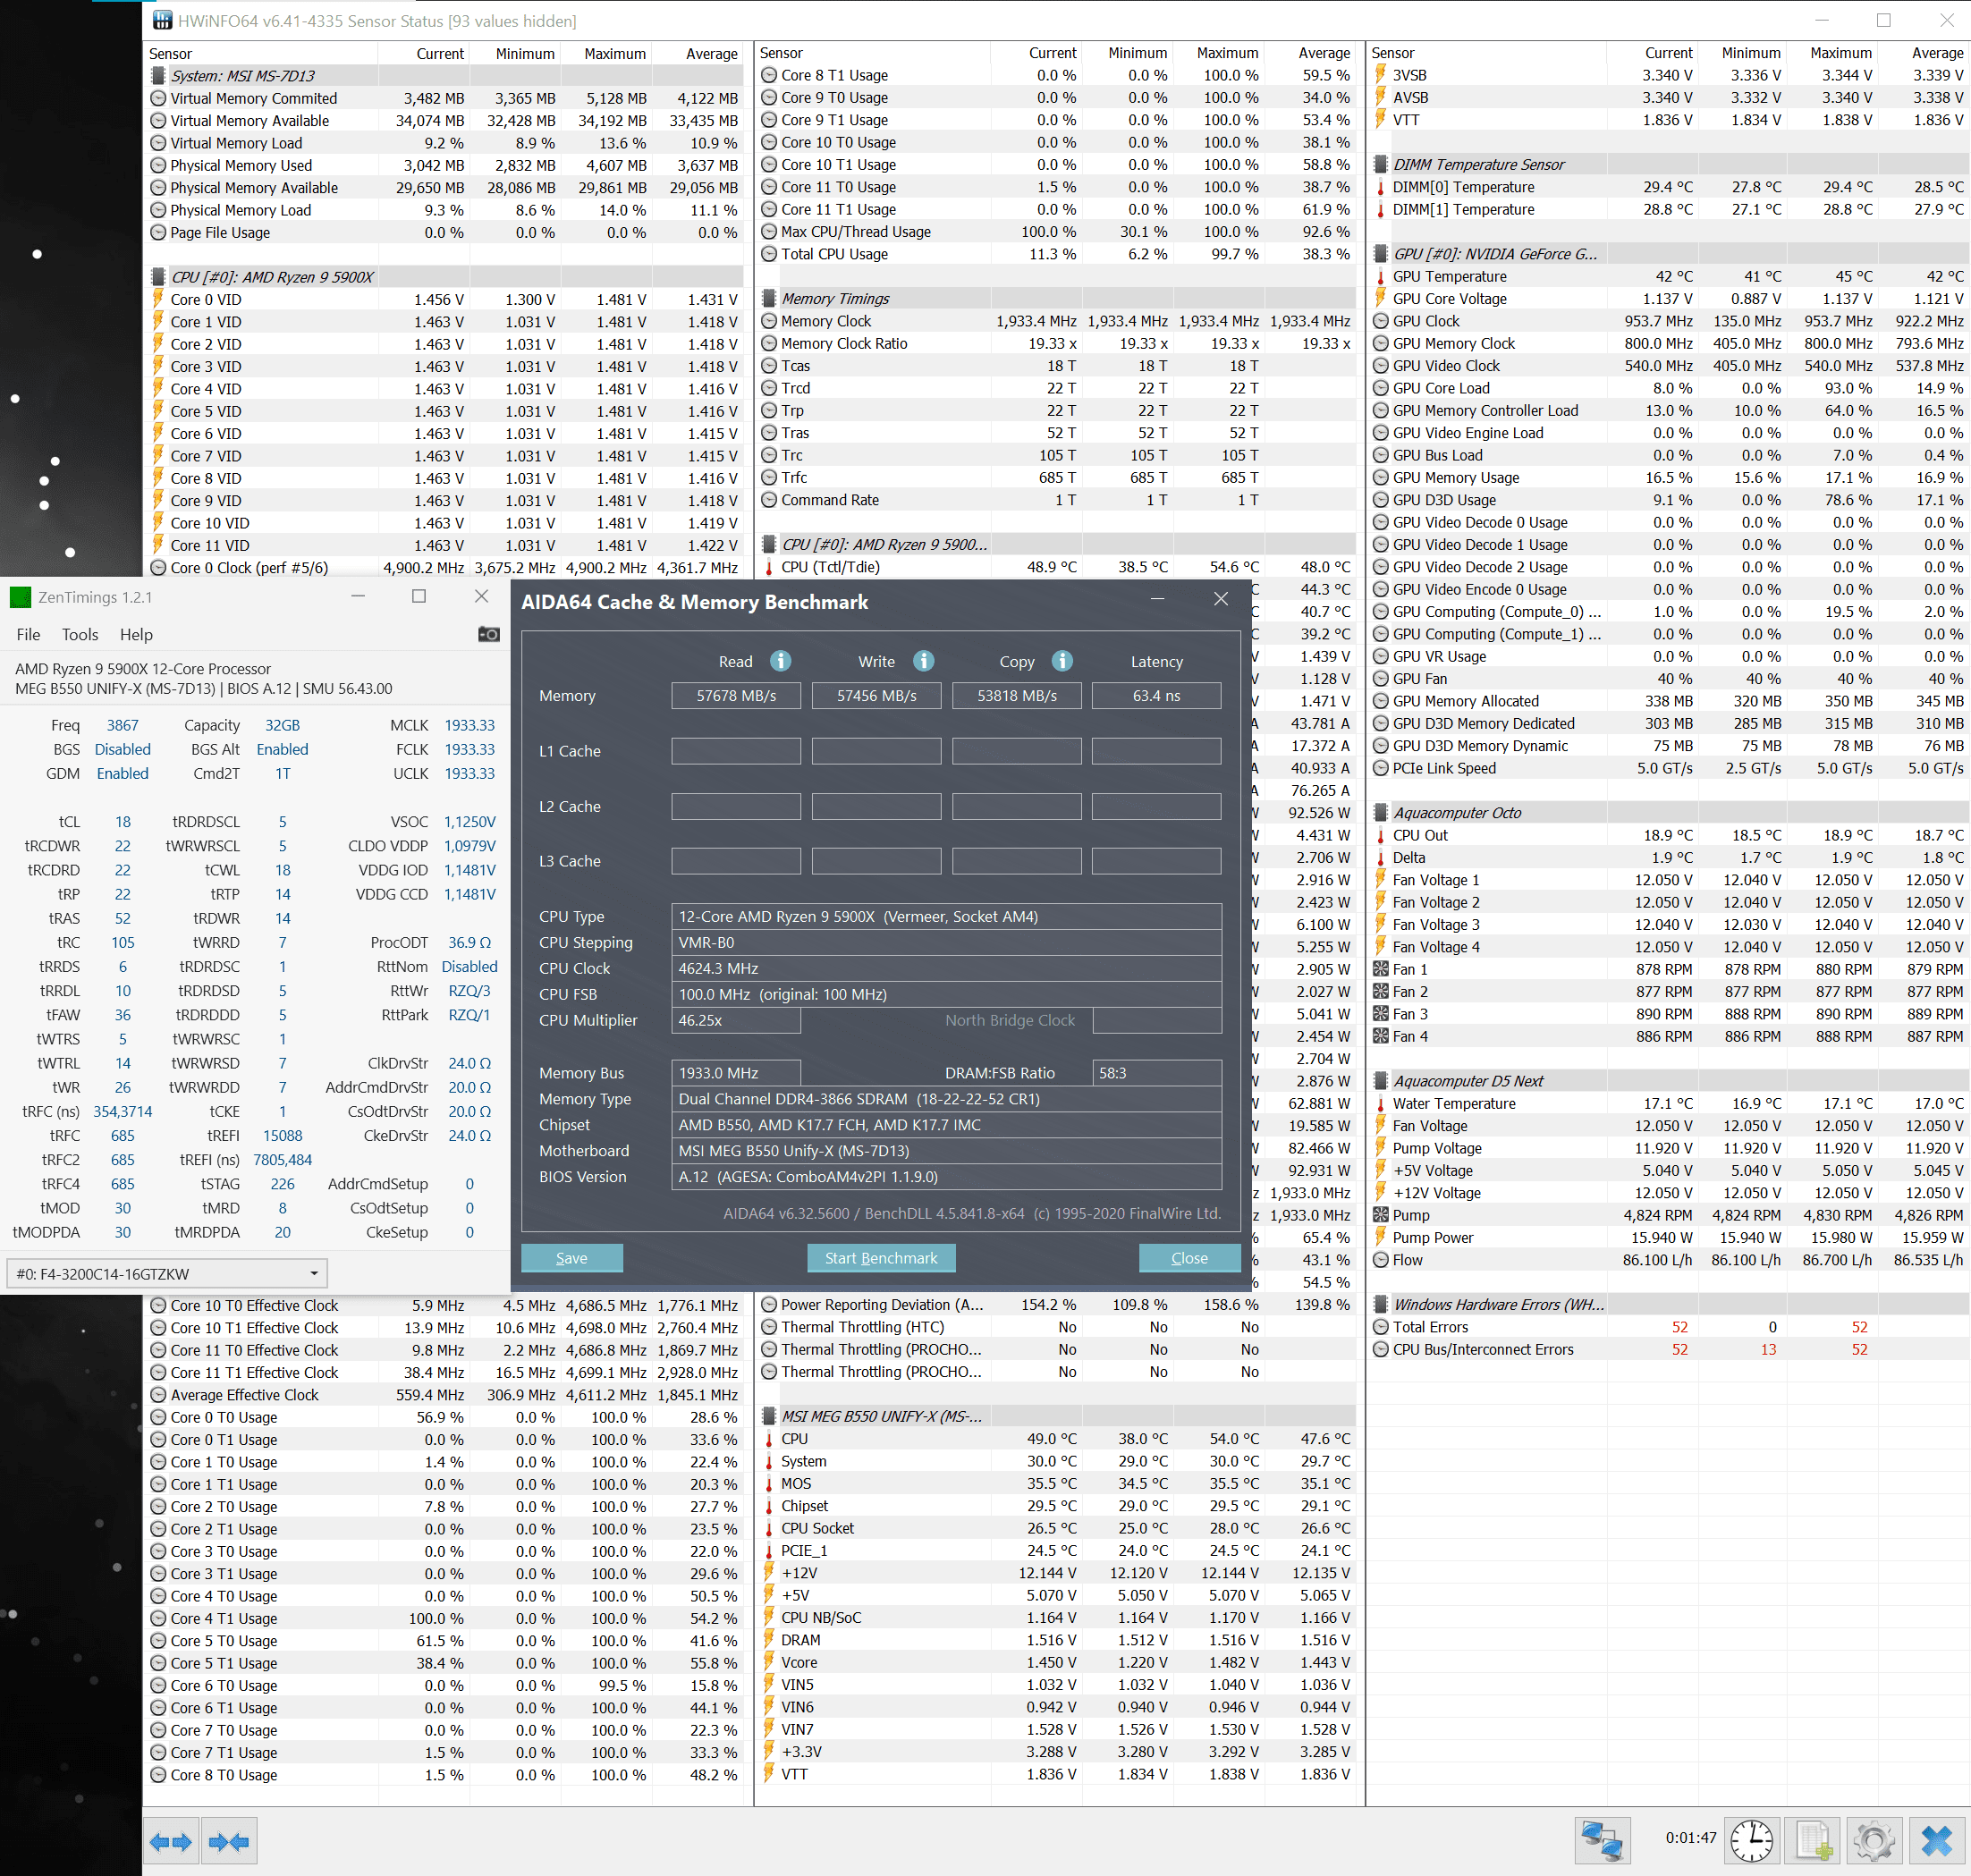Select the Core 0 Clock (perf #5/6) row

click(445, 567)
